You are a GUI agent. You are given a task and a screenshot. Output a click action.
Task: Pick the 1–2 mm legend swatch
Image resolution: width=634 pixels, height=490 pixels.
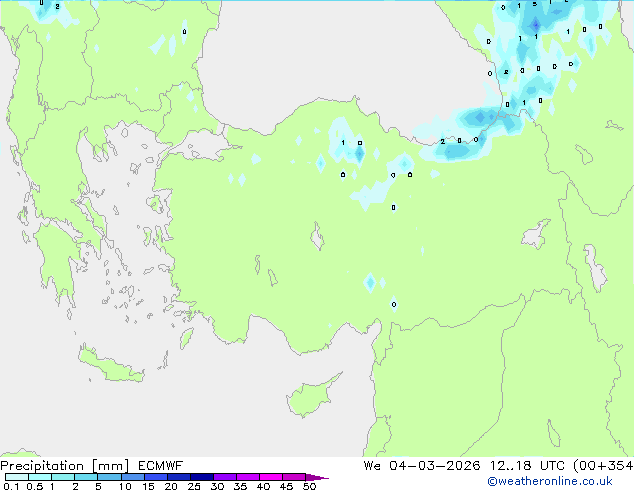63,477
